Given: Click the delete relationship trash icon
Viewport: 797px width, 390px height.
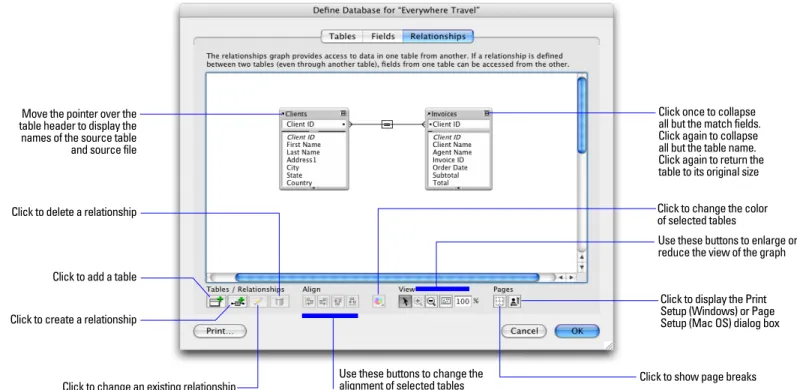Looking at the screenshot, I should point(279,302).
